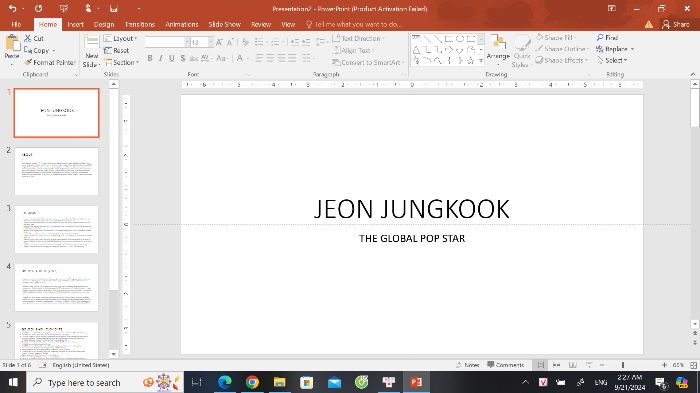Toggle Italic text formatting

pyautogui.click(x=161, y=58)
